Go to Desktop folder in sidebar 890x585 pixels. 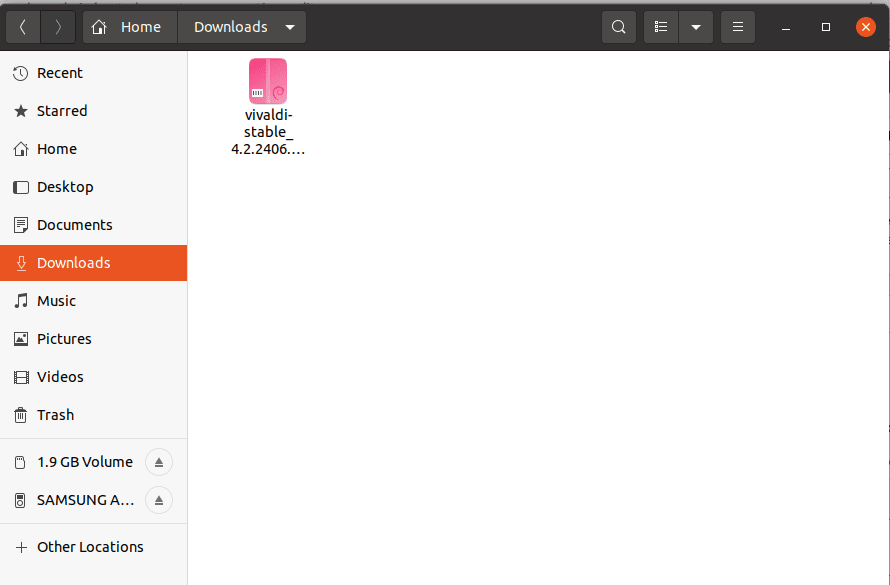click(65, 187)
